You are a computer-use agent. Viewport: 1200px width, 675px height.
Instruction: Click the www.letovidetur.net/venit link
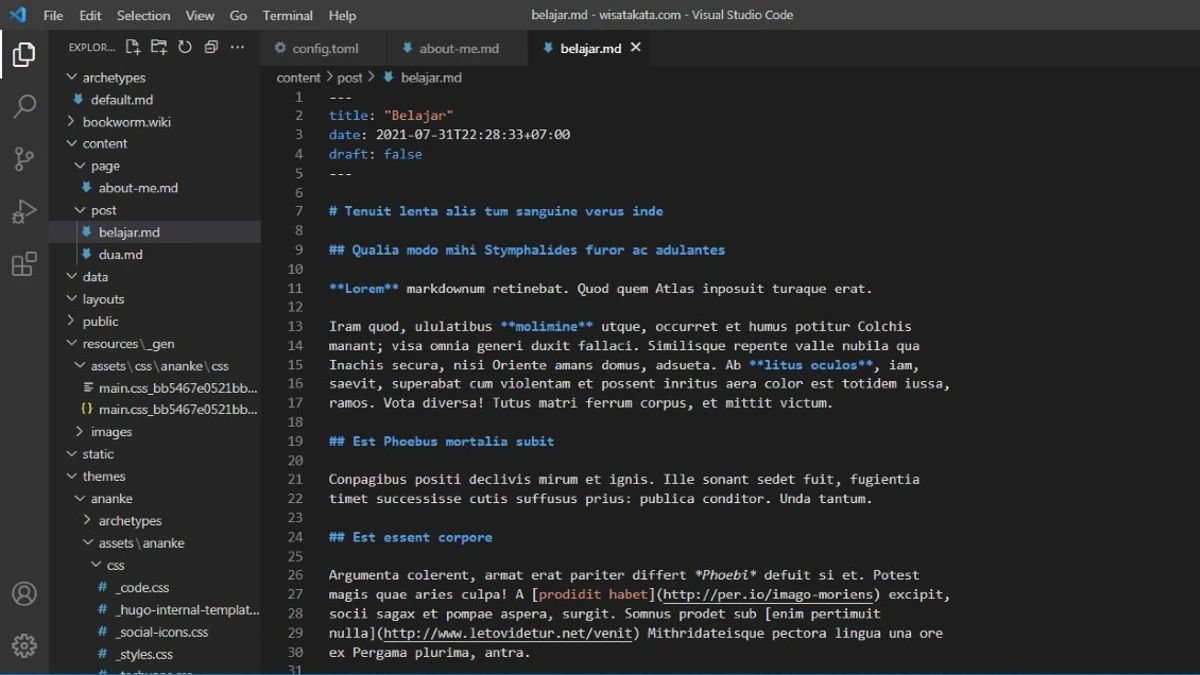point(510,633)
